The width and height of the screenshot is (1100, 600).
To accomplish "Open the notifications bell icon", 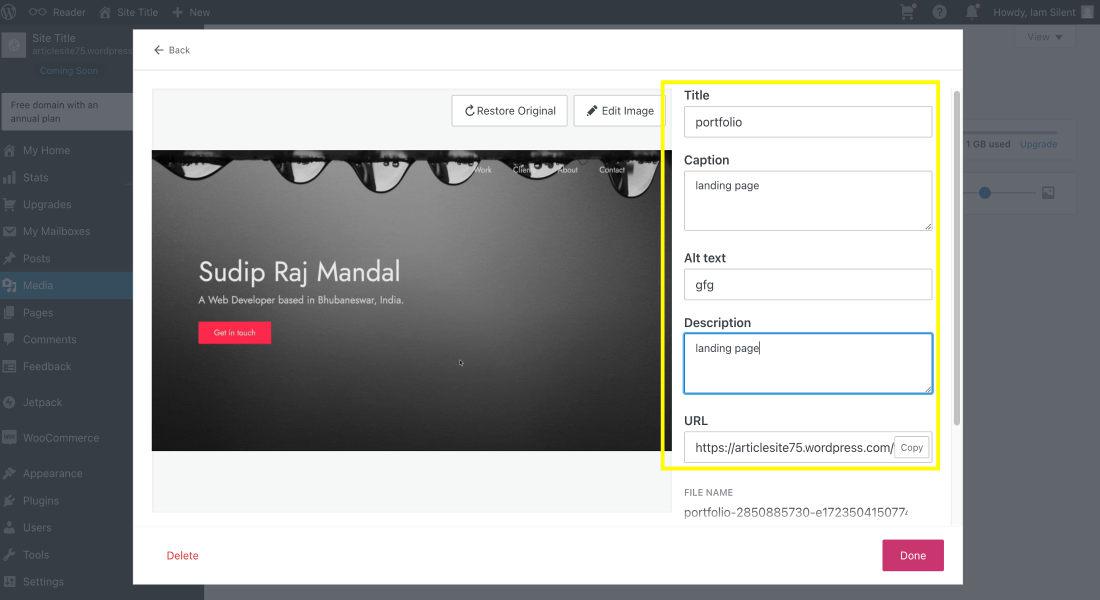I will (972, 12).
